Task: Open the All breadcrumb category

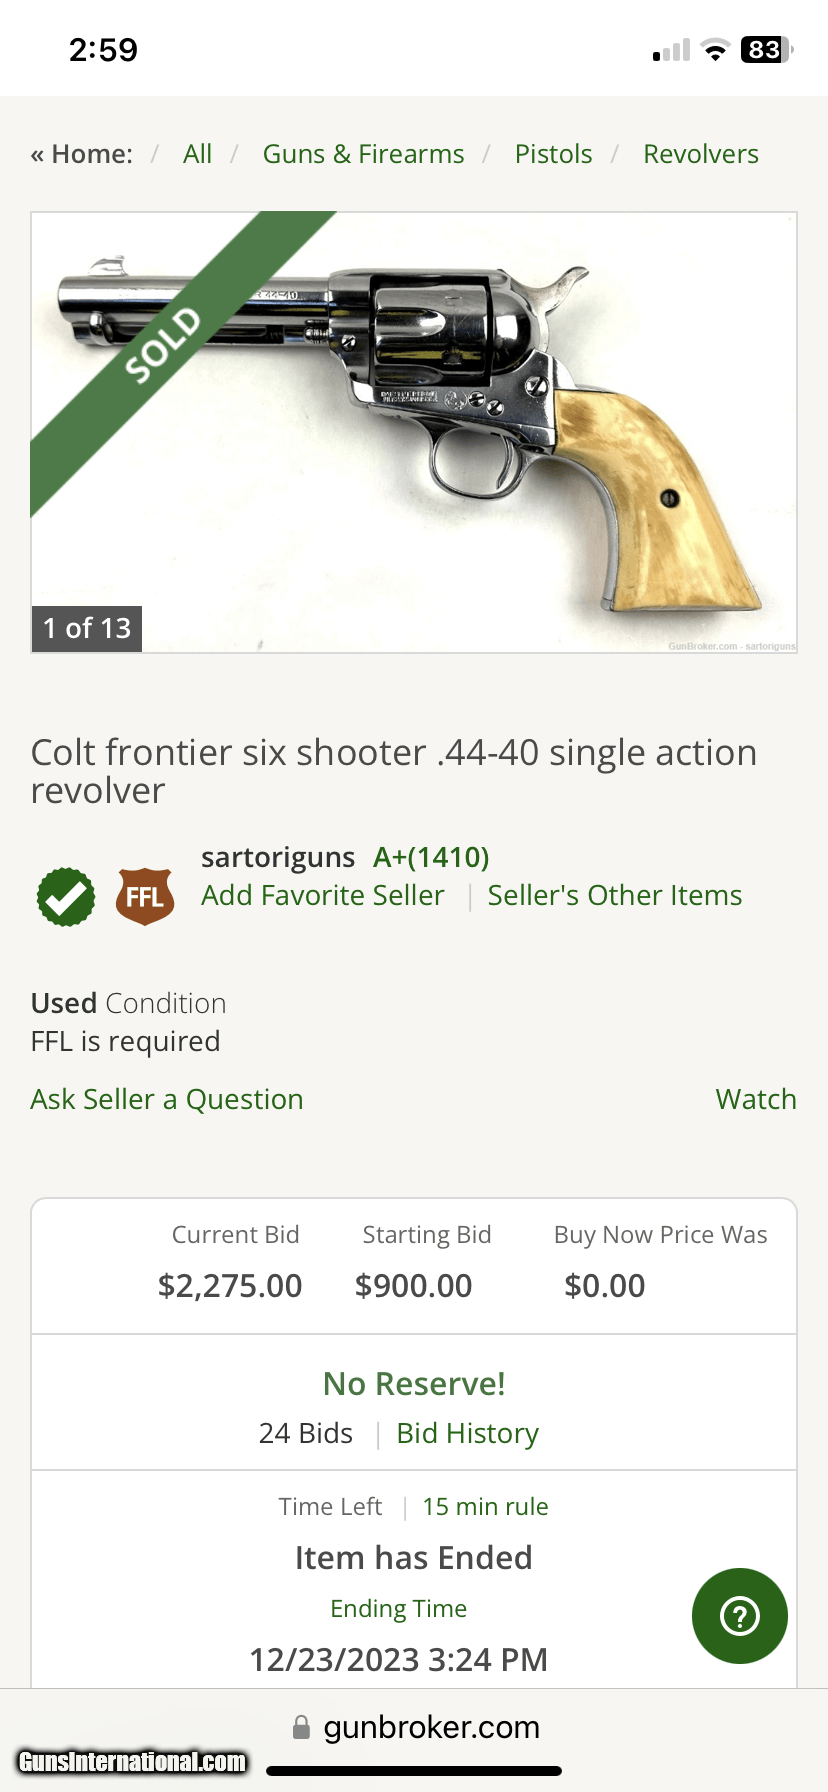Action: (x=197, y=154)
